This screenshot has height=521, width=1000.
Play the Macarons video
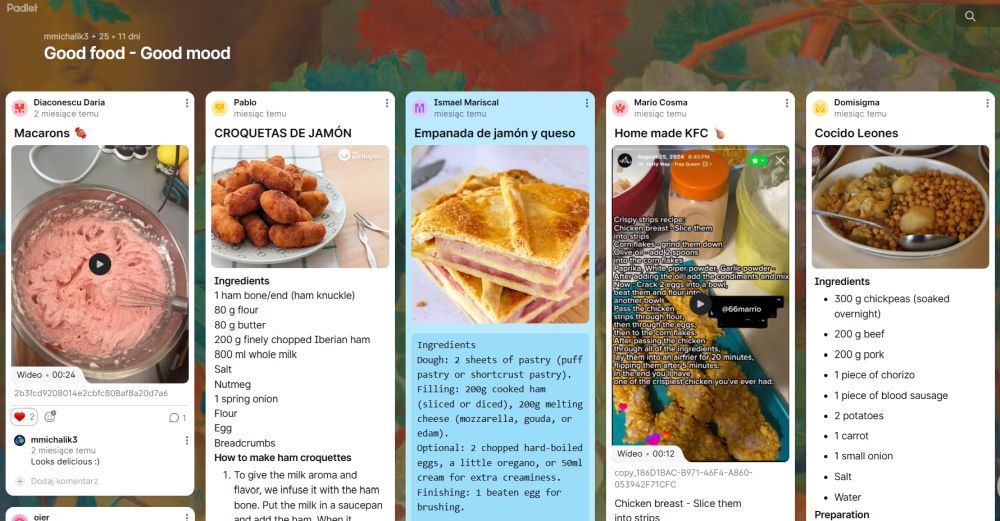[99, 264]
